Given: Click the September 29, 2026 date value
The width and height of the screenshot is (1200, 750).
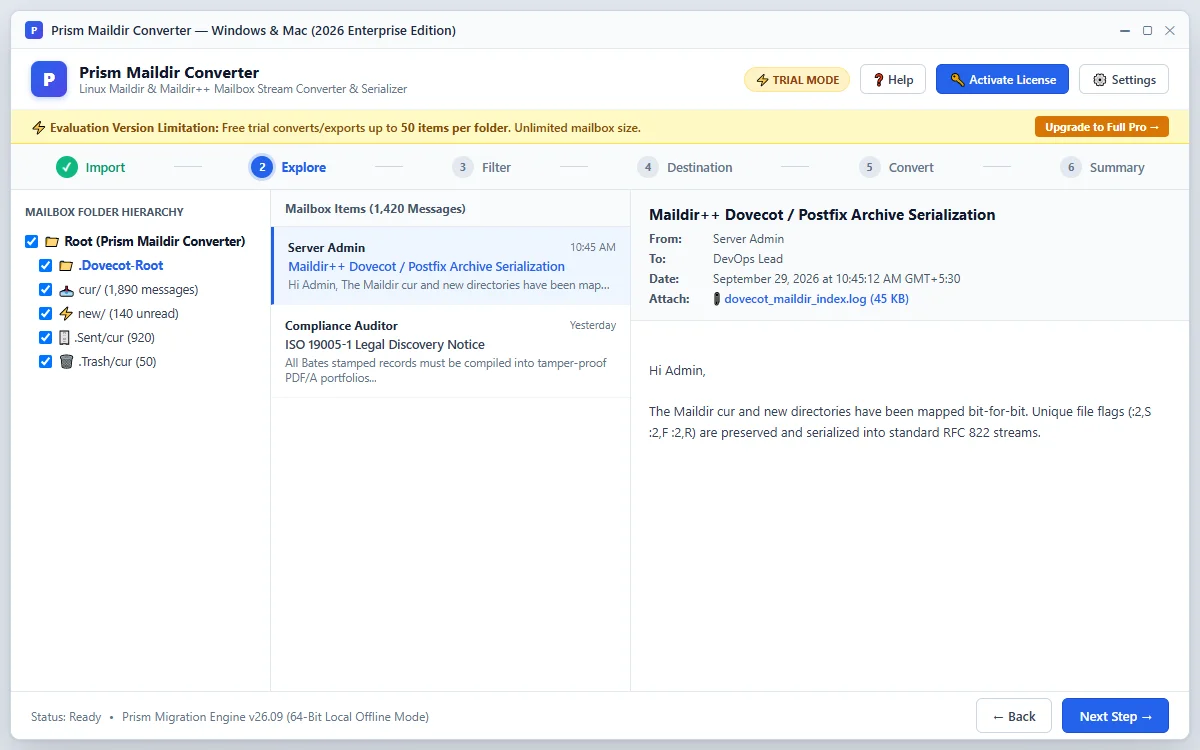Looking at the screenshot, I should [x=836, y=279].
